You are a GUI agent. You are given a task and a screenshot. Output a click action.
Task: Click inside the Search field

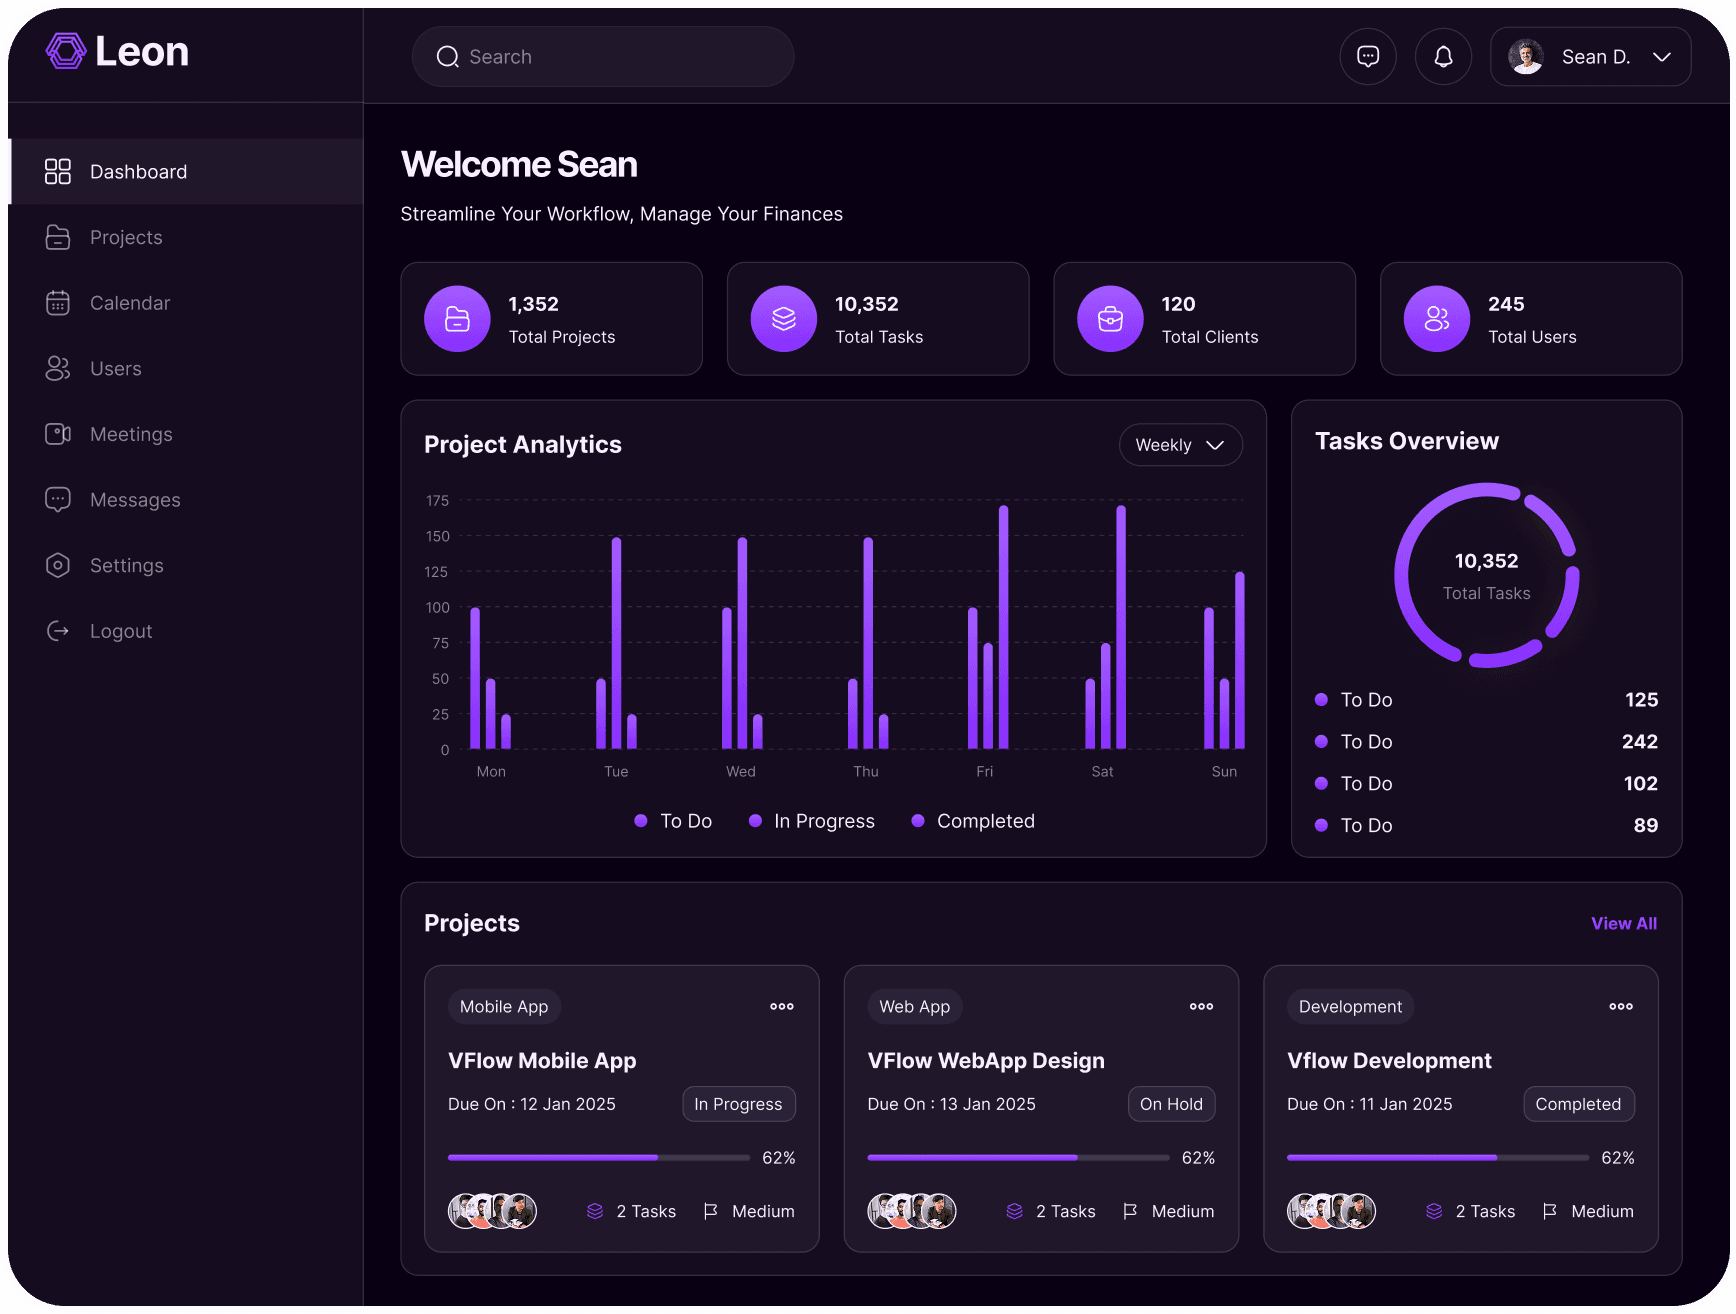click(x=602, y=56)
